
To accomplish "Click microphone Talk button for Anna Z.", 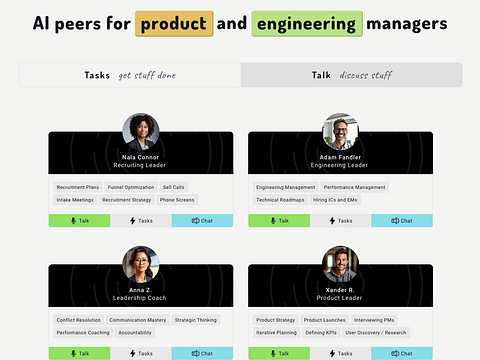I will (80, 353).
